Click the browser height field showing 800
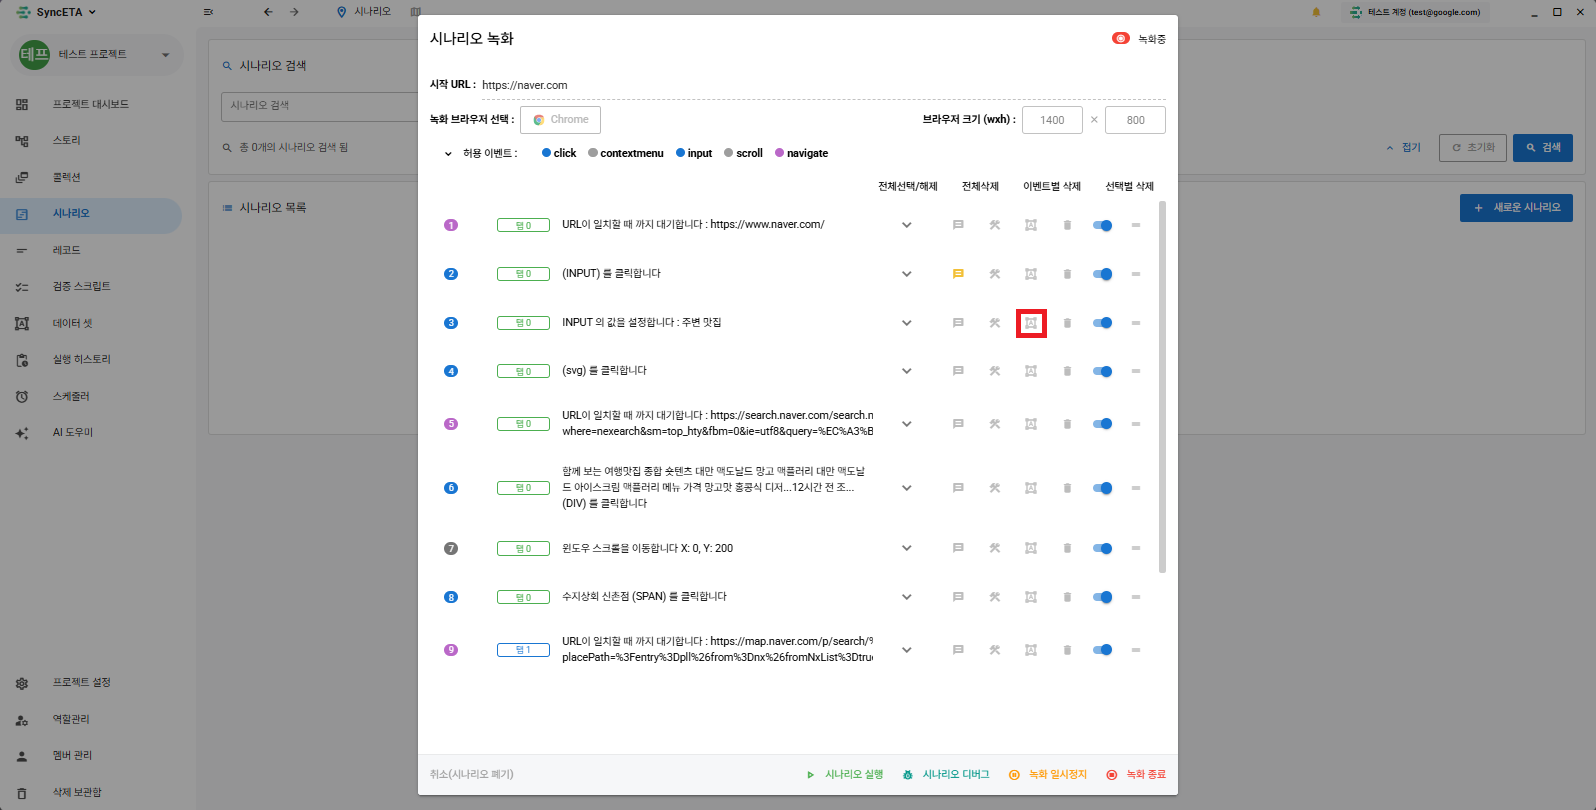The height and width of the screenshot is (810, 1596). pyautogui.click(x=1136, y=120)
